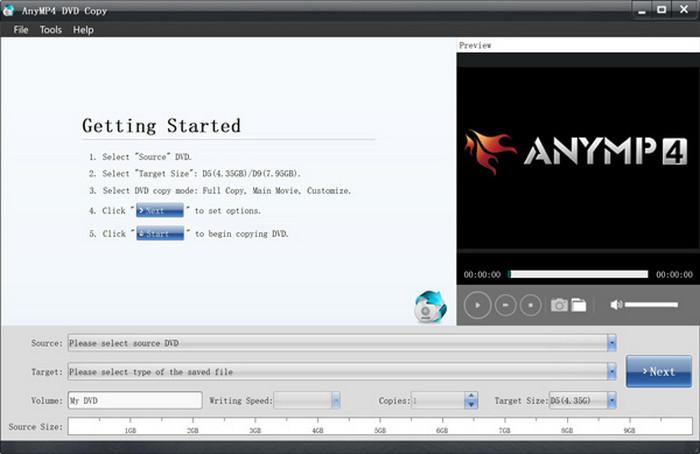
Task: Adjust the volume slider
Action: (651, 304)
